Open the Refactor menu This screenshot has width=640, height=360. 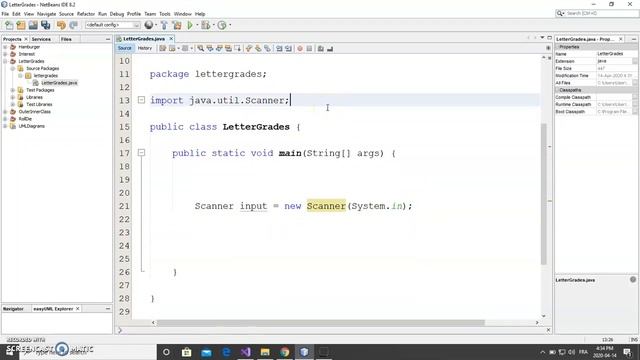click(x=86, y=14)
